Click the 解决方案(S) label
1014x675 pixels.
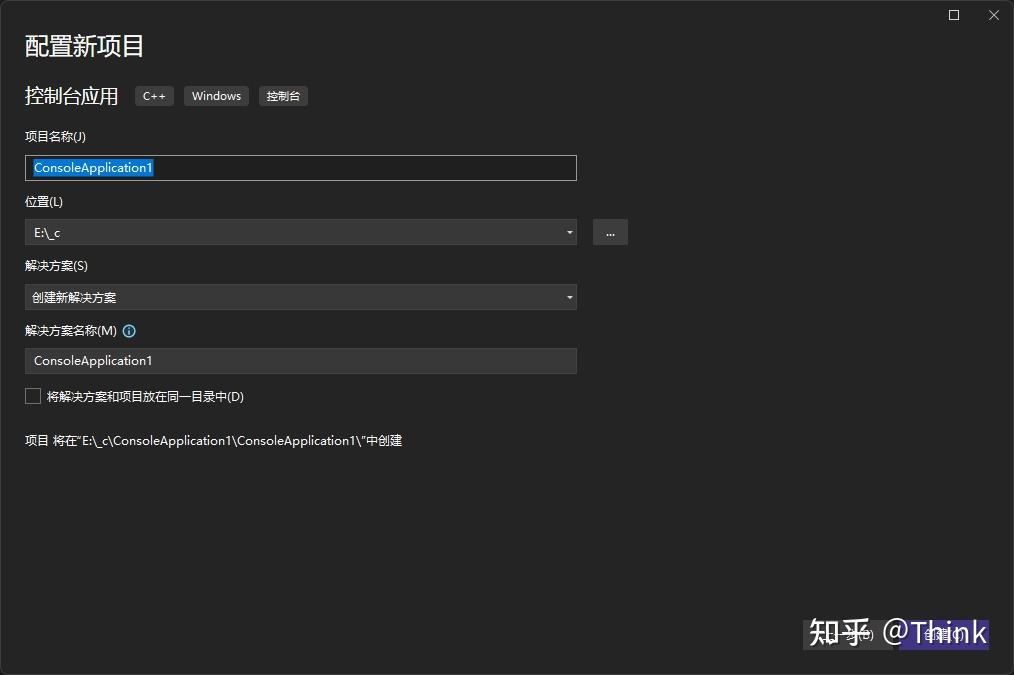point(56,266)
